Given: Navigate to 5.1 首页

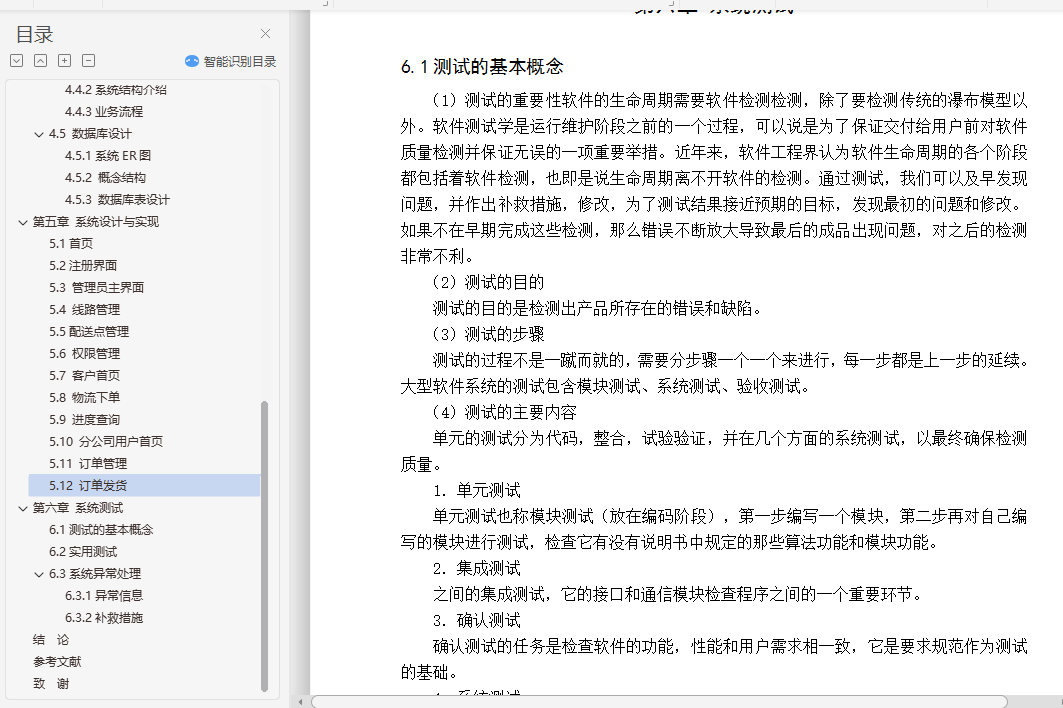Looking at the screenshot, I should [71, 243].
